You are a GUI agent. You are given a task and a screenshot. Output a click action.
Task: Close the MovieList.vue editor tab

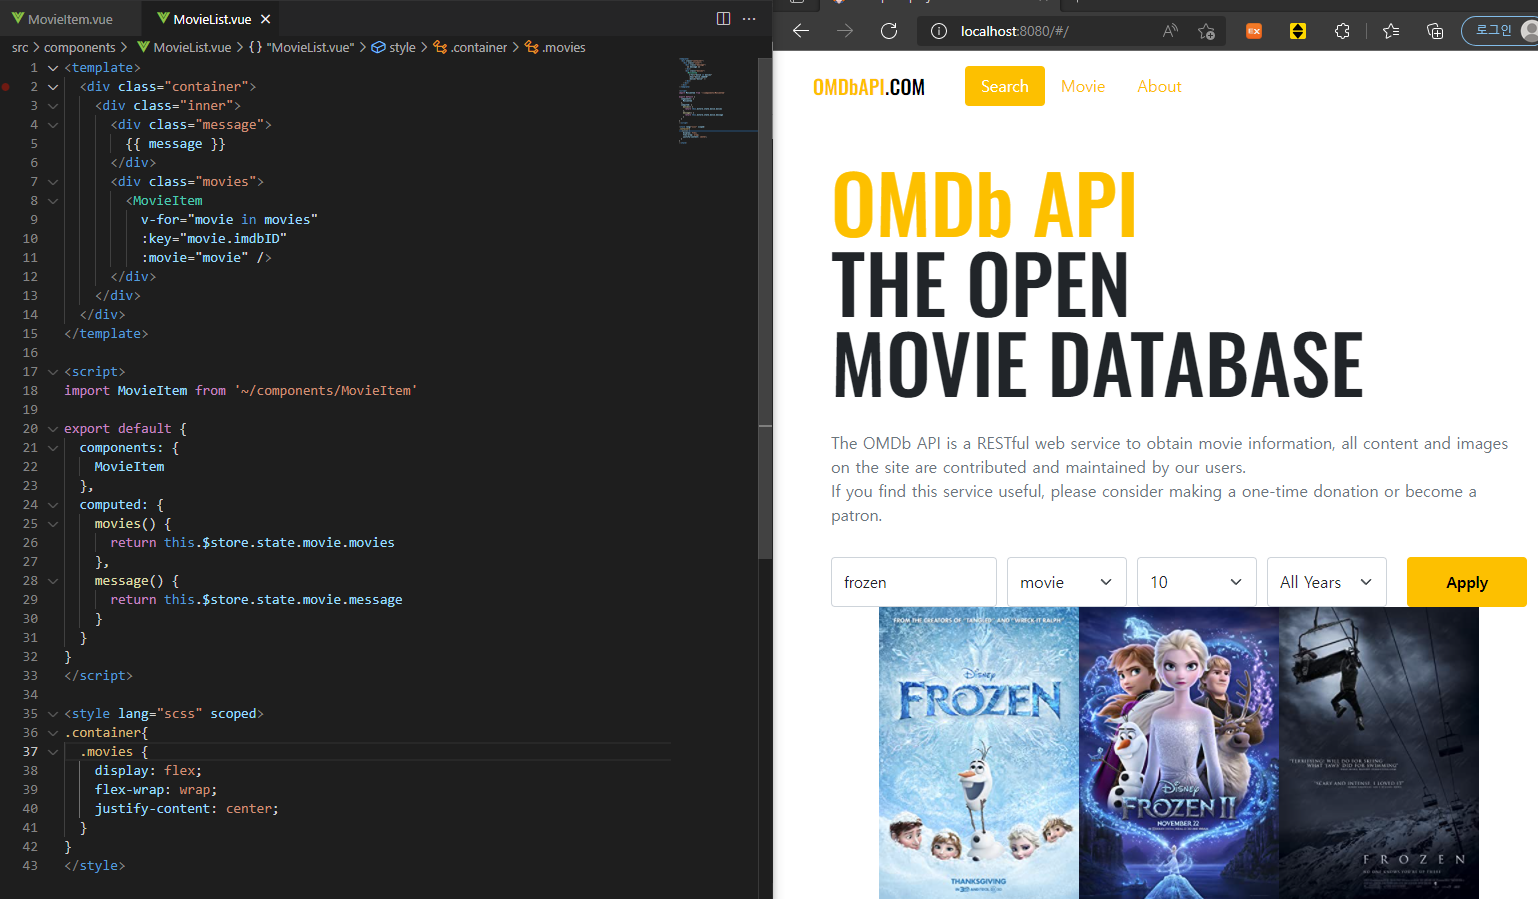tap(265, 19)
